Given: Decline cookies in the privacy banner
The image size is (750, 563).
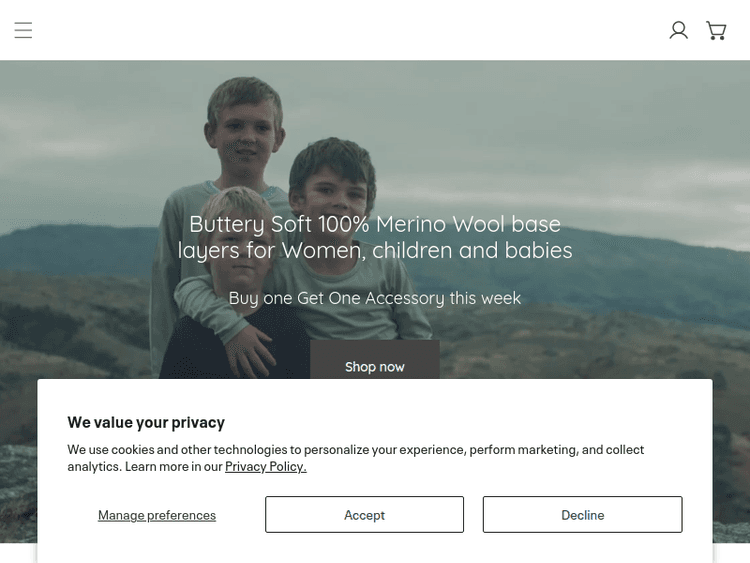Looking at the screenshot, I should coord(582,515).
